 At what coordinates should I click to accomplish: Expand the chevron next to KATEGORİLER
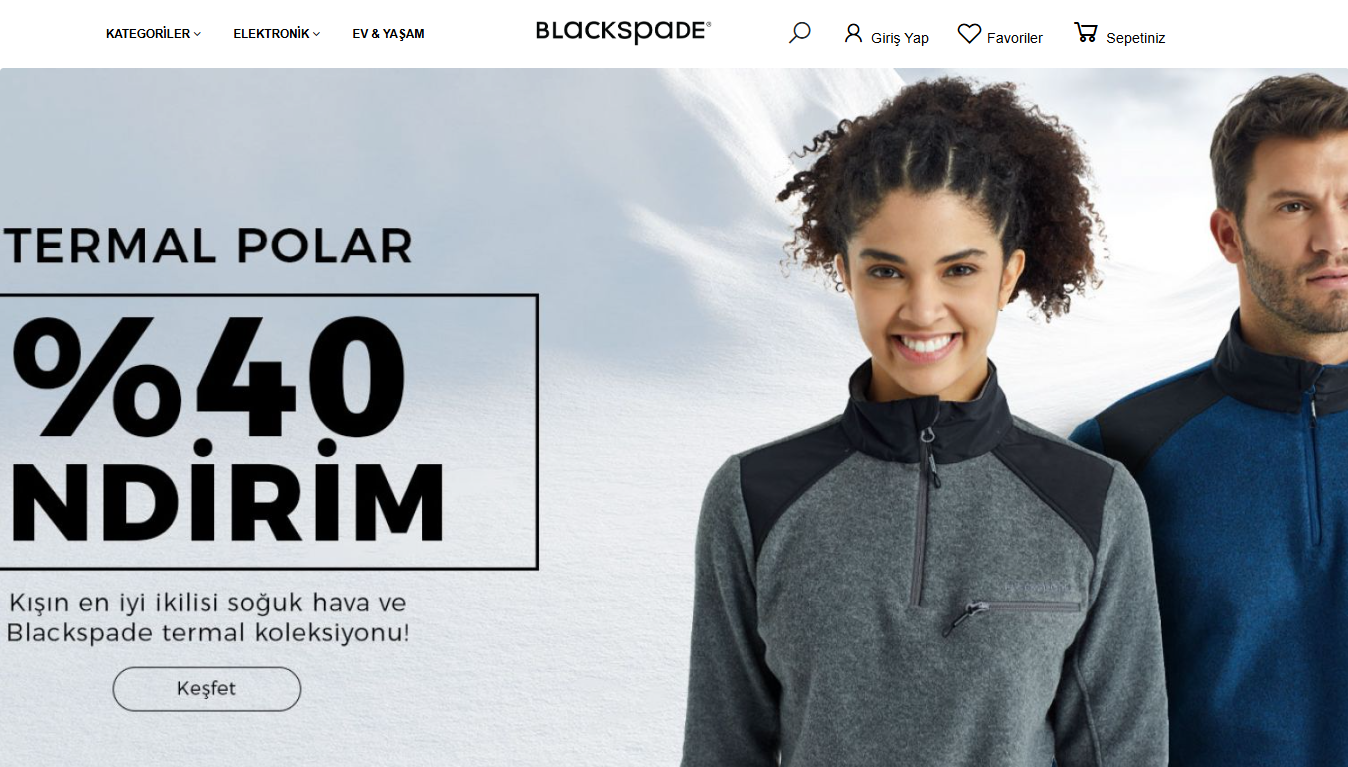pyautogui.click(x=198, y=34)
